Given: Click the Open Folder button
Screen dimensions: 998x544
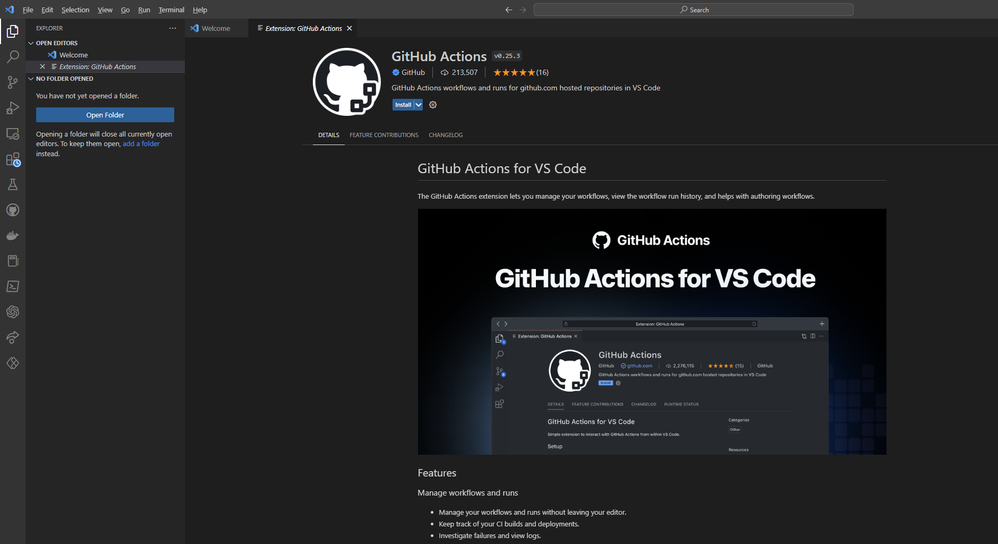Looking at the screenshot, I should [105, 115].
